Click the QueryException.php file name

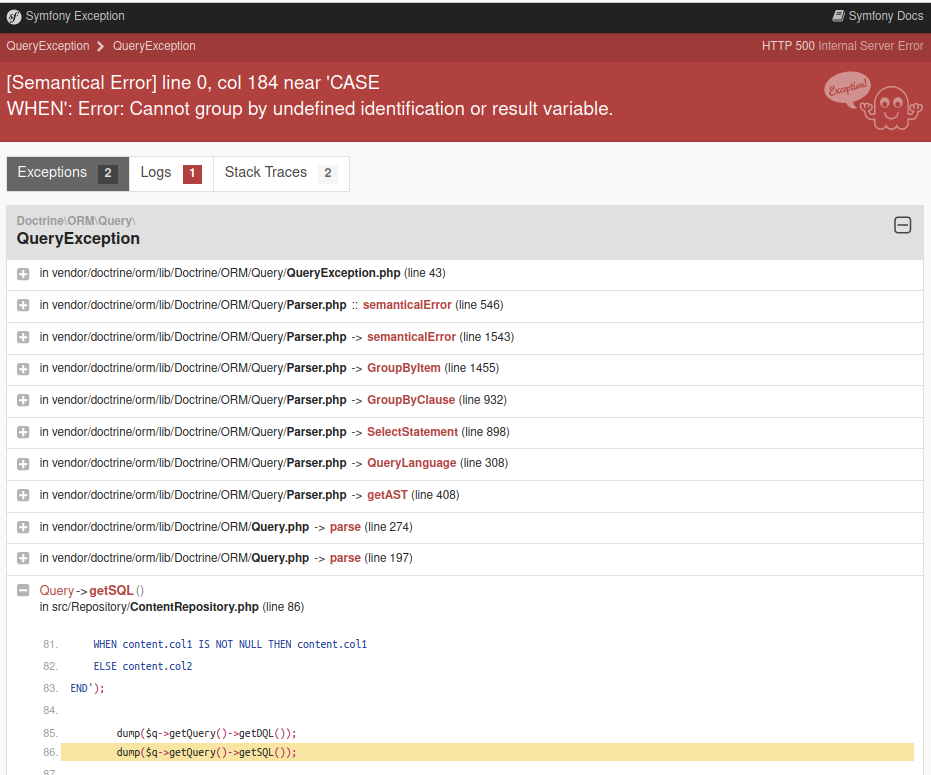[343, 273]
